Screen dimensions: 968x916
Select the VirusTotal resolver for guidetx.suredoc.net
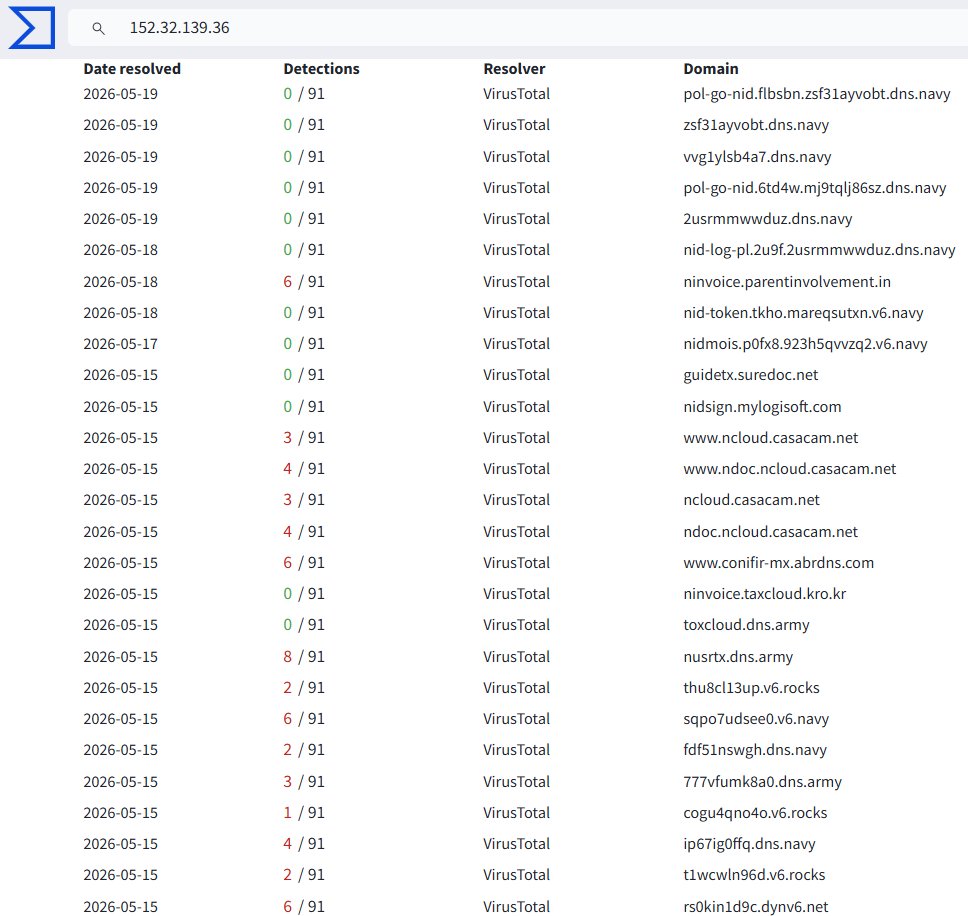pyautogui.click(x=516, y=375)
